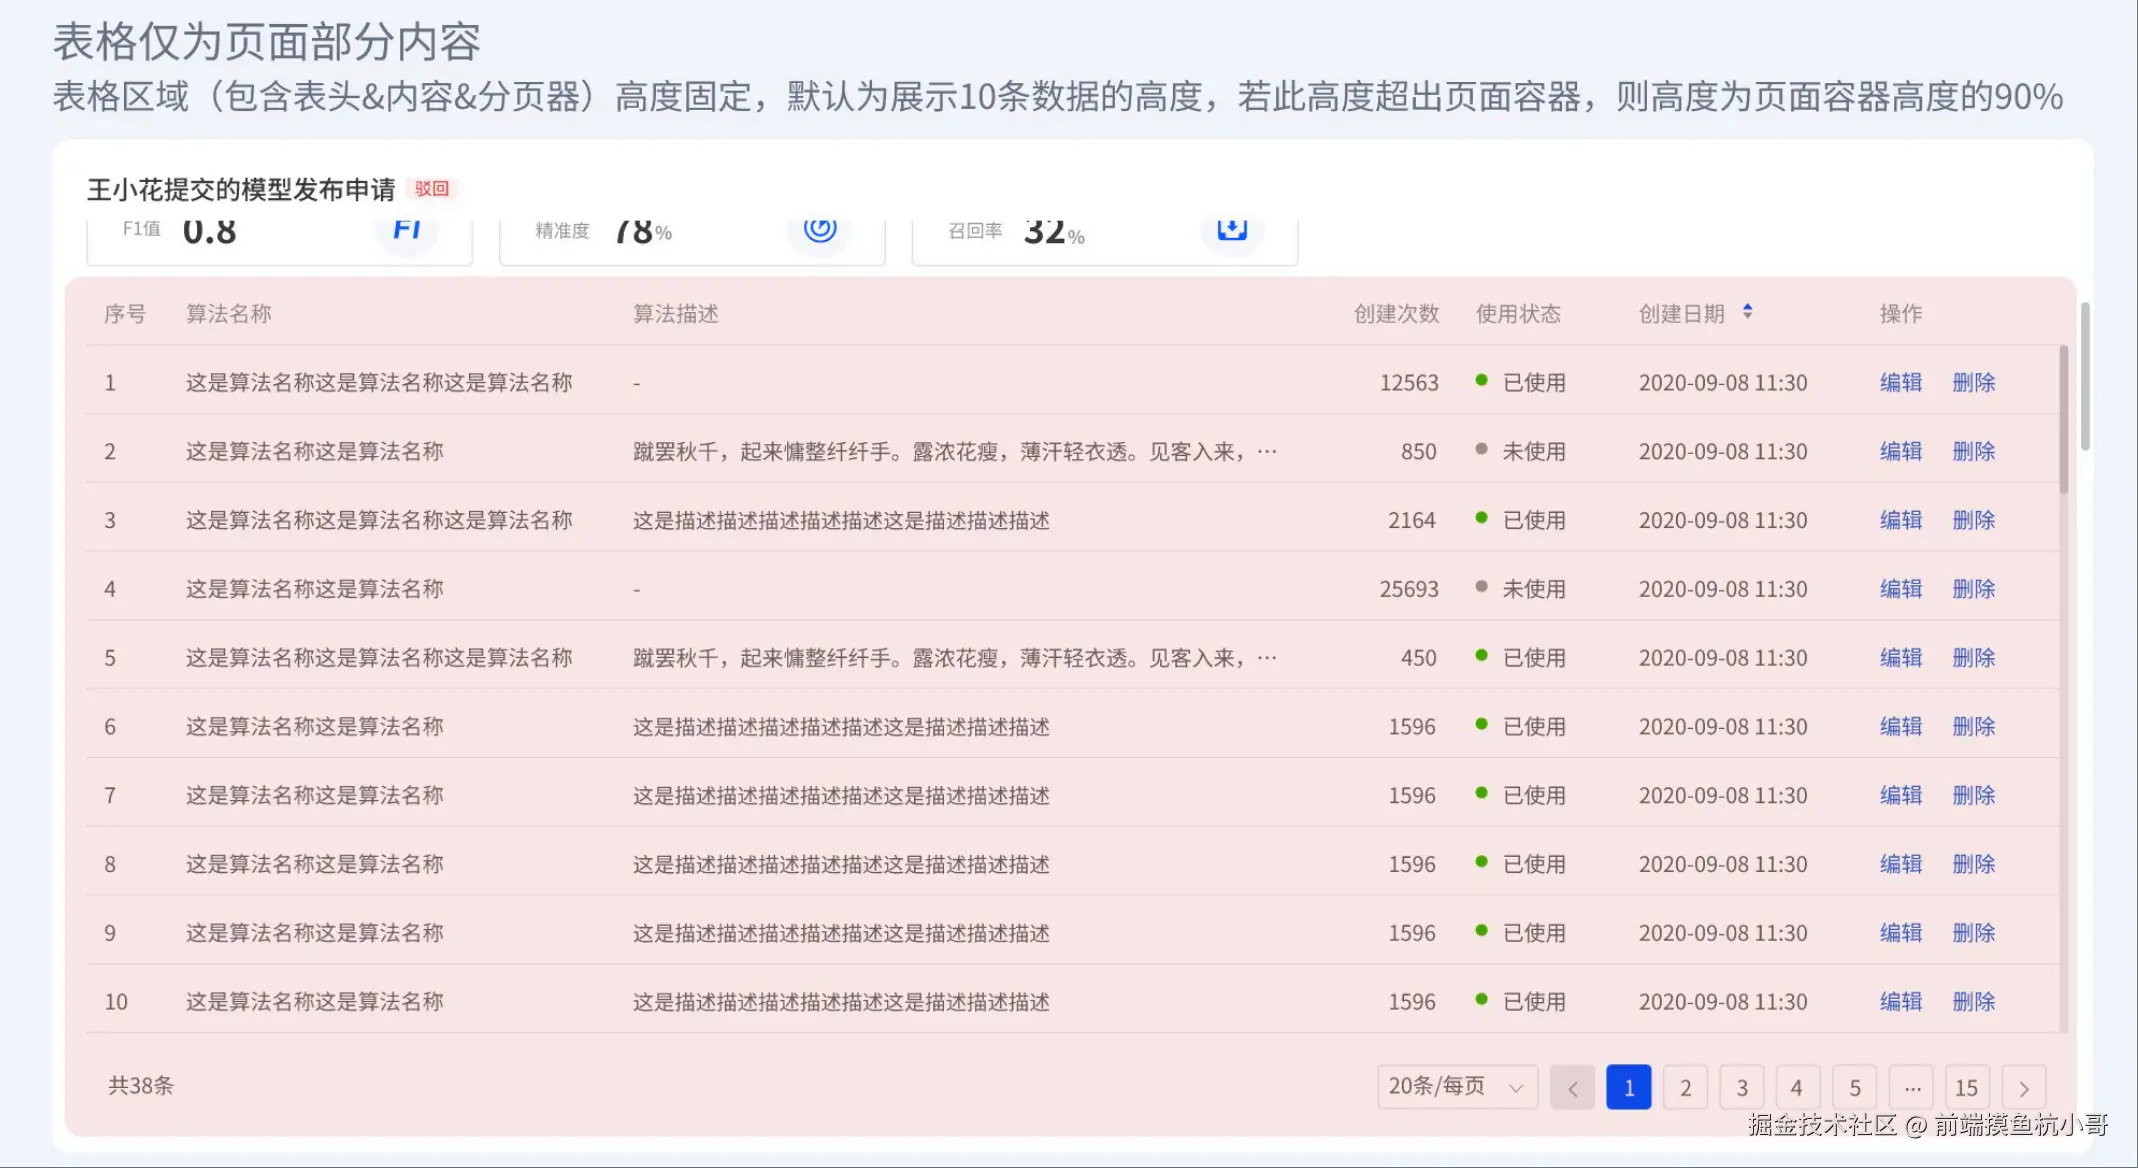Click the green status dot in row 1
The width and height of the screenshot is (2138, 1168).
(x=1481, y=380)
